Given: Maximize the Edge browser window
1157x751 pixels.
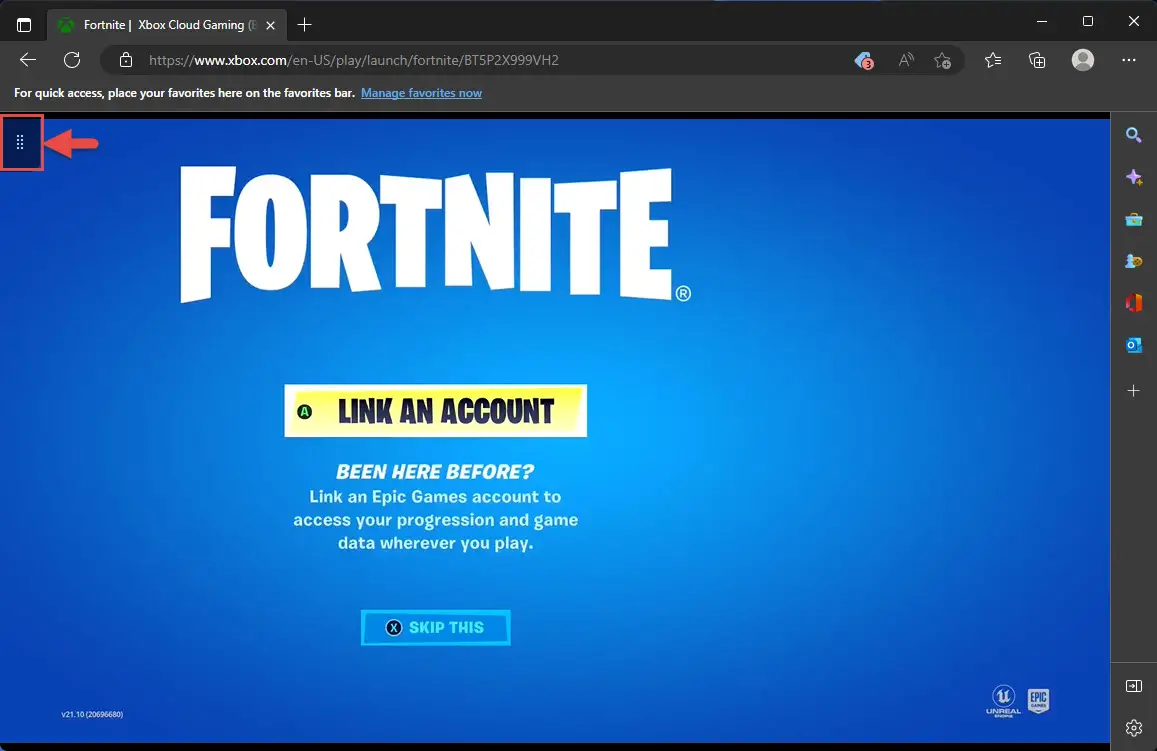Looking at the screenshot, I should click(x=1088, y=21).
